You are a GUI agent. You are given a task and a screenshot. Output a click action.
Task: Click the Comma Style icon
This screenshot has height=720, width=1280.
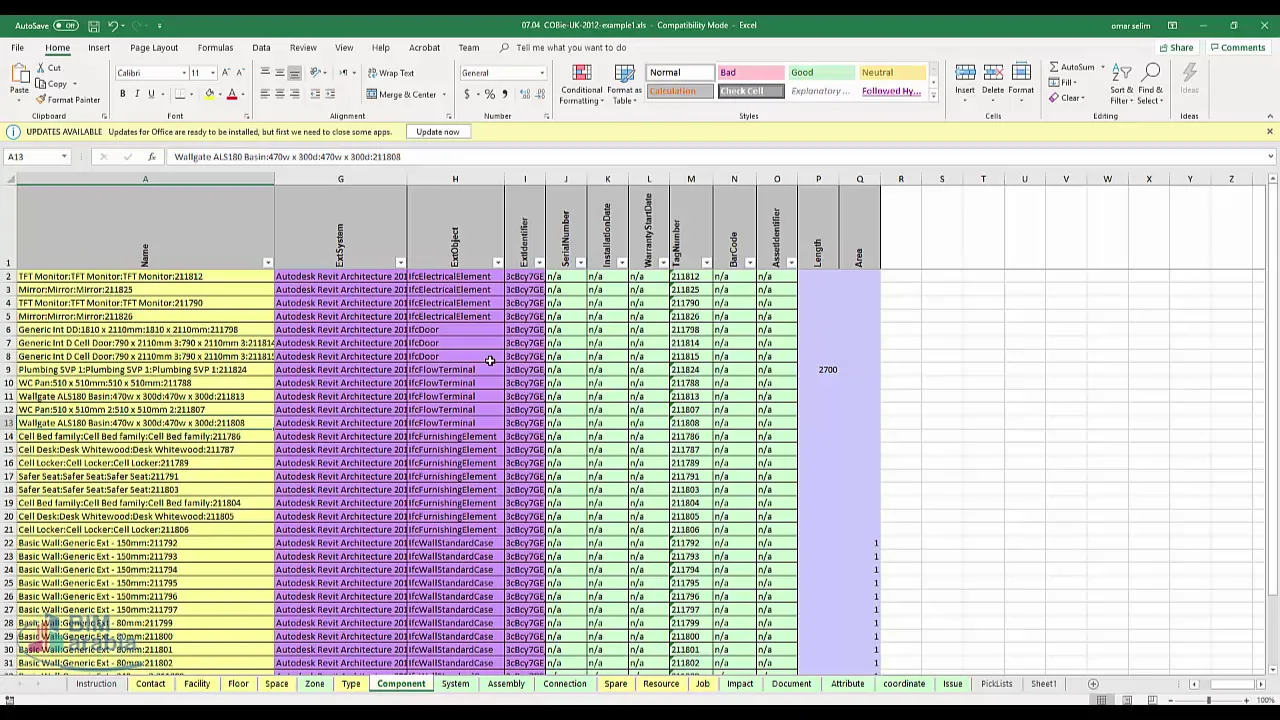click(x=504, y=95)
